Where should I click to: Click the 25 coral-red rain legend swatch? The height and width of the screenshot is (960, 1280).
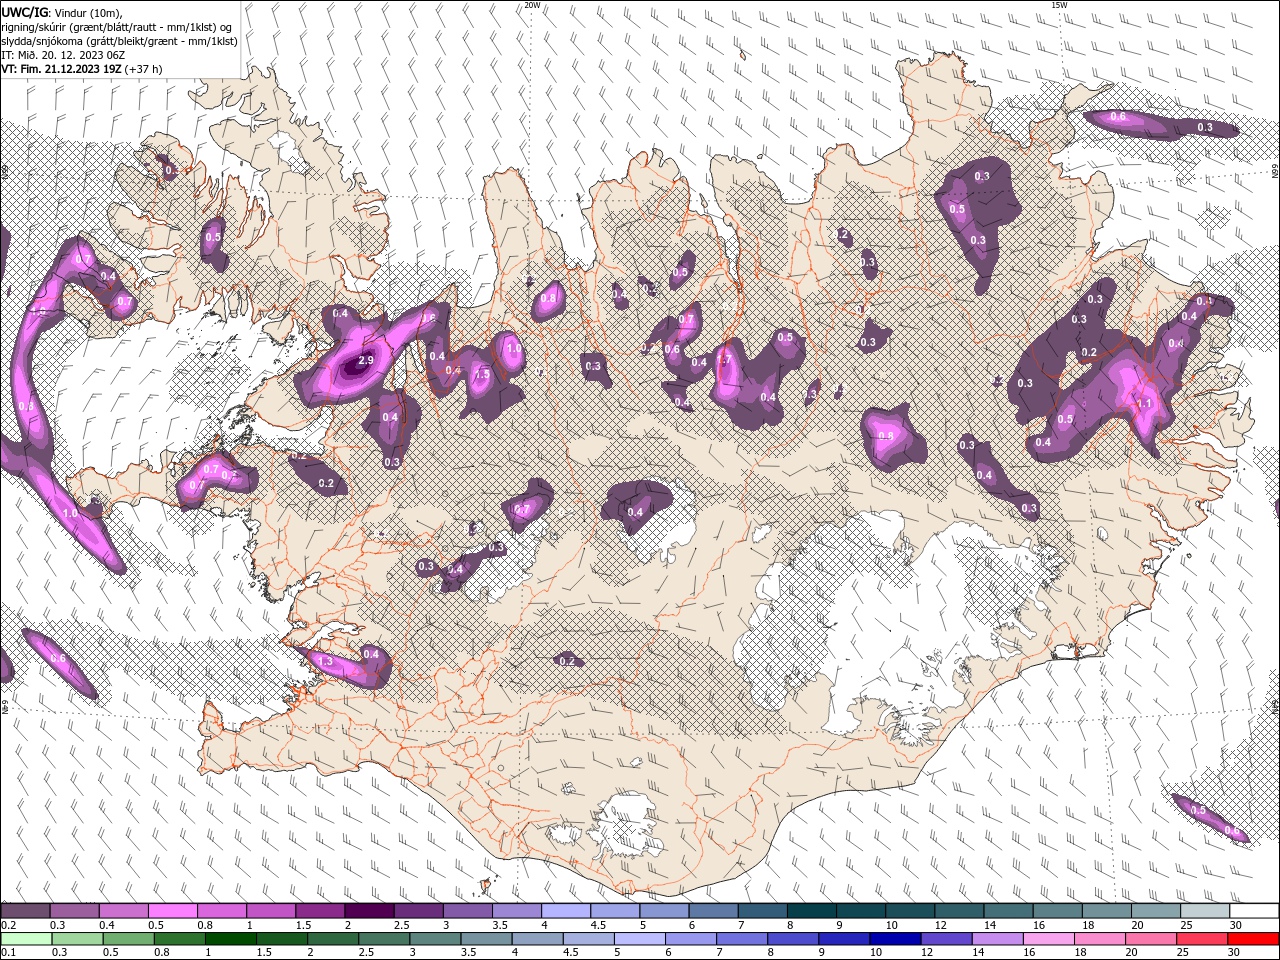click(1203, 938)
